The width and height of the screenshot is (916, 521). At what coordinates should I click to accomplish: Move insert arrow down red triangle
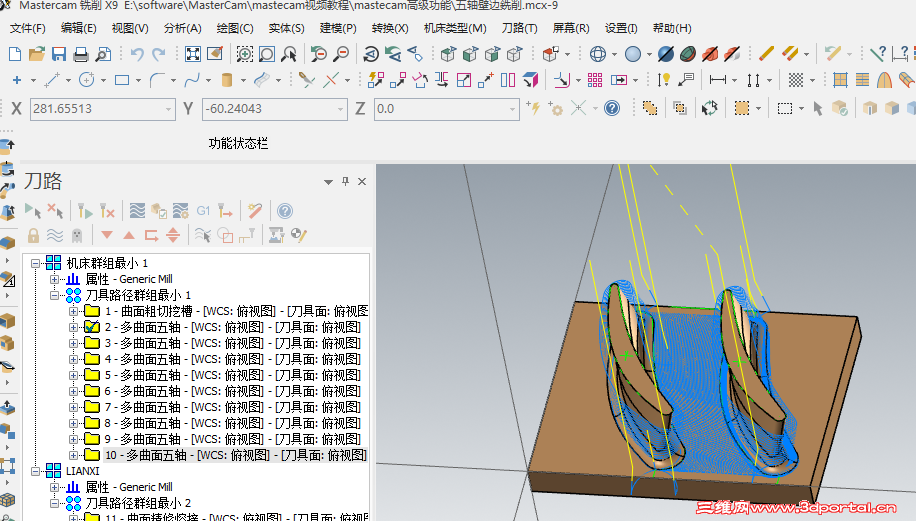point(107,235)
